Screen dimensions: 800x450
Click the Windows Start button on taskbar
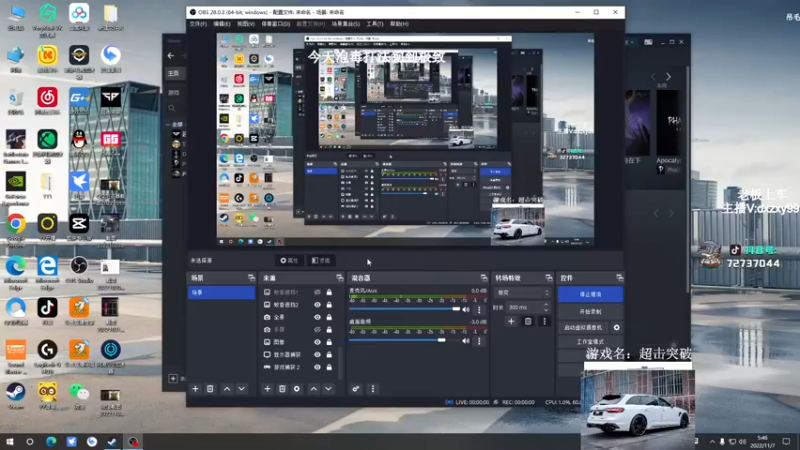10,442
